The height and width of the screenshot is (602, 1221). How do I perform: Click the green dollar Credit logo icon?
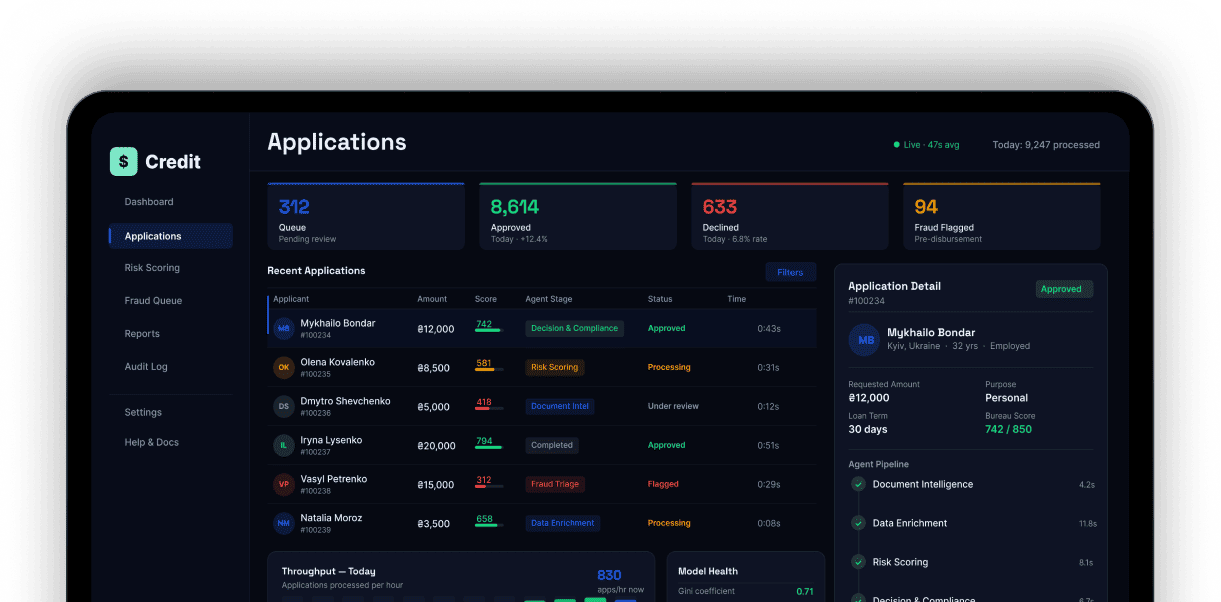[x=123, y=161]
